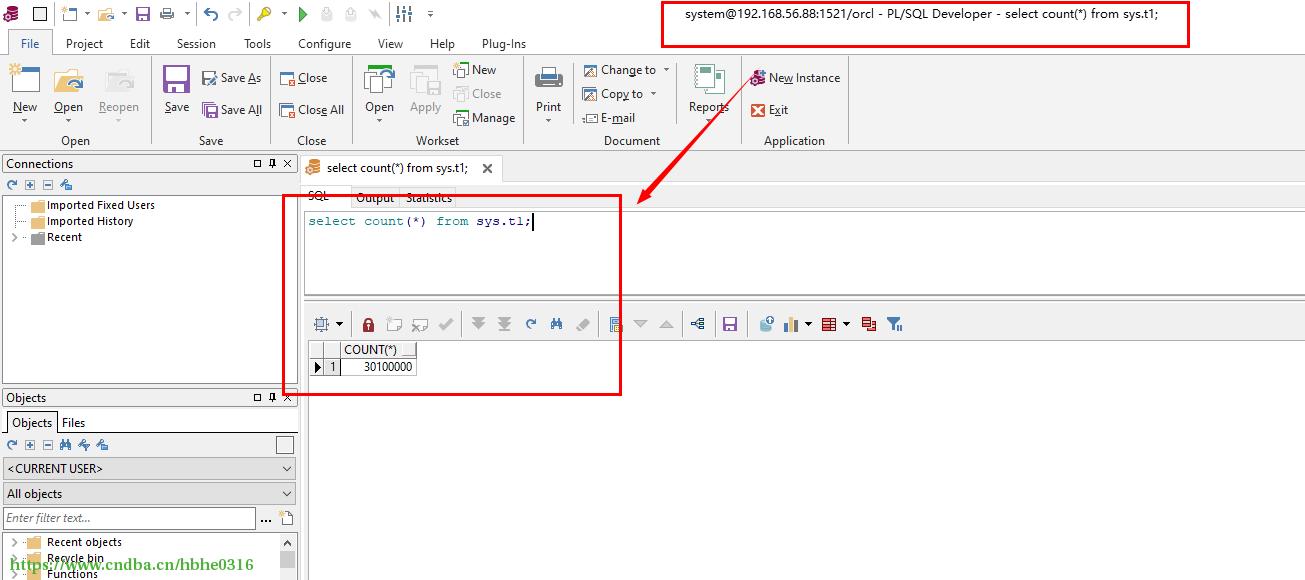Viewport: 1305px width, 580px height.
Task: Switch to the Configure ribbon tab
Action: coord(324,43)
